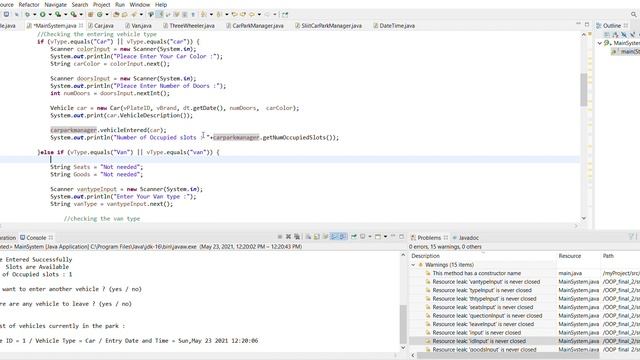Toggle Show Console on standard out change
Viewport: 640px width, 360px height.
[334, 237]
